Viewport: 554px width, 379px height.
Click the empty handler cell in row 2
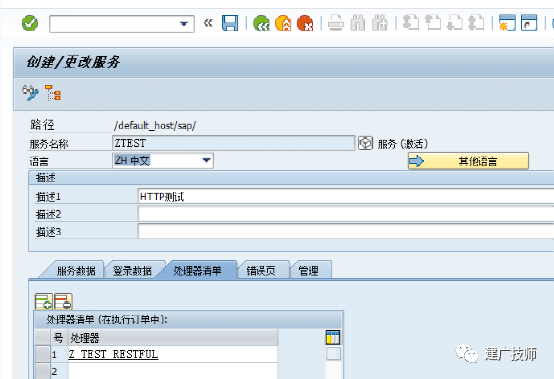[173, 371]
